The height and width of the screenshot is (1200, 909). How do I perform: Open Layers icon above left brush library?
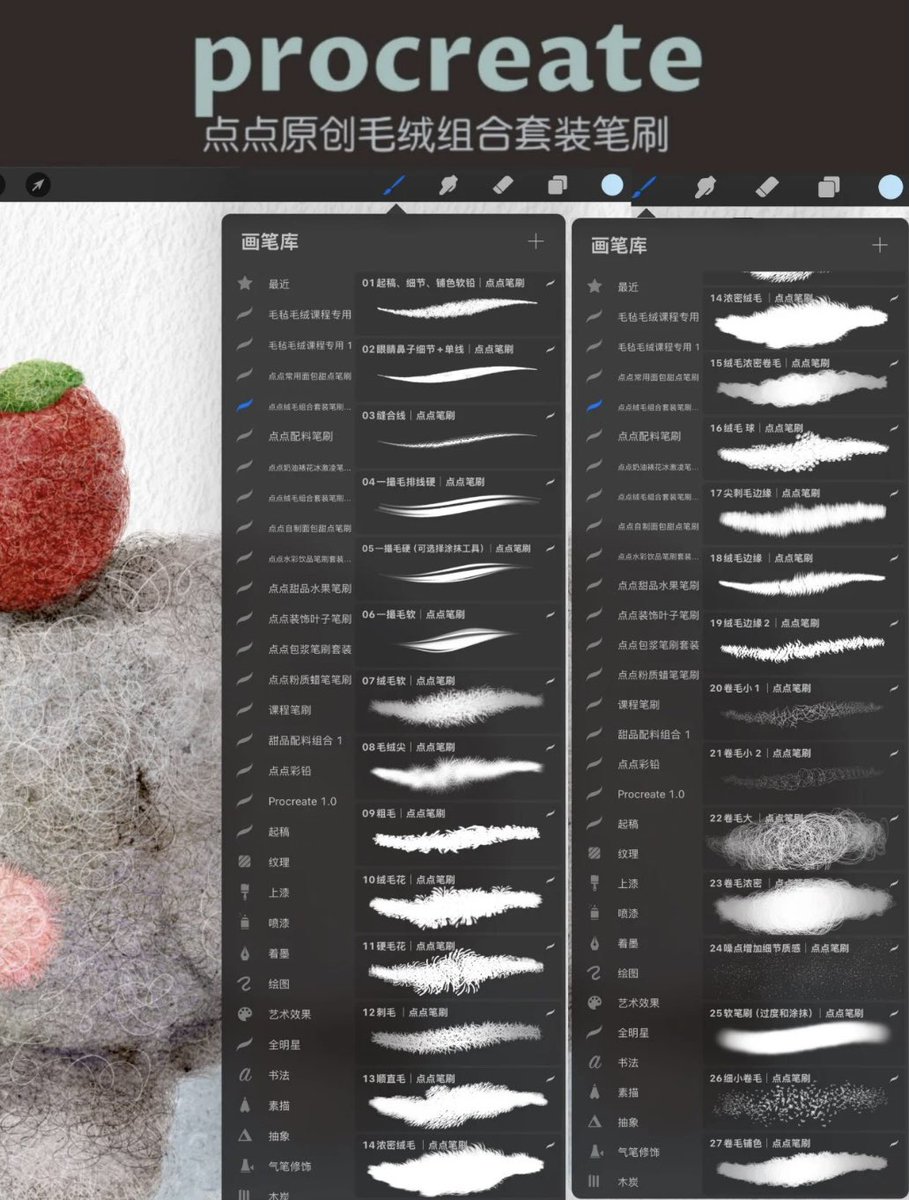pyautogui.click(x=557, y=185)
